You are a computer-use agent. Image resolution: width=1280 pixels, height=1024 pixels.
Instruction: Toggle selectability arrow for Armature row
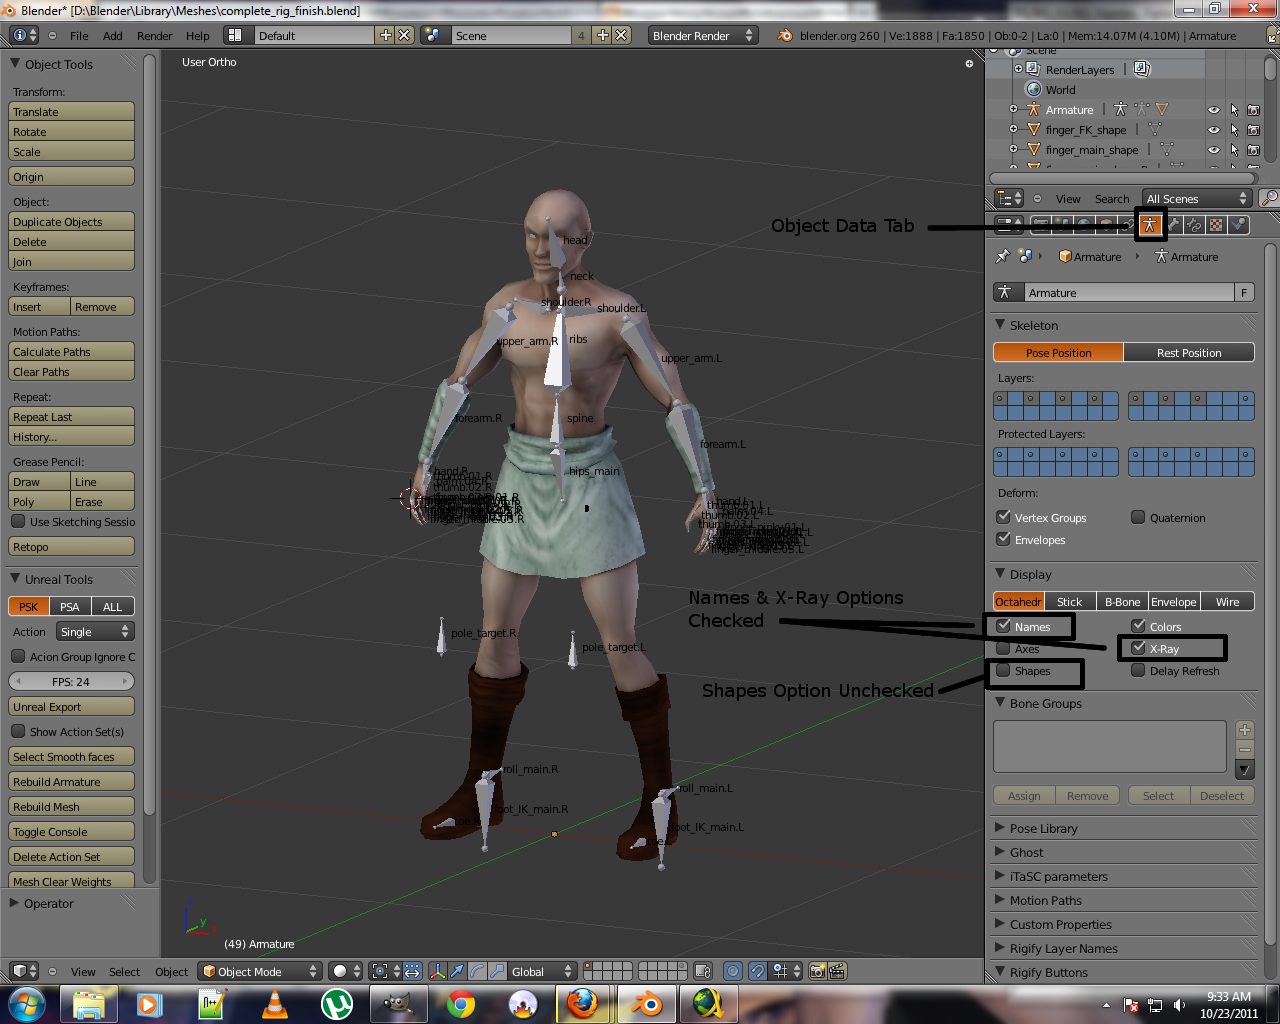pos(1234,110)
